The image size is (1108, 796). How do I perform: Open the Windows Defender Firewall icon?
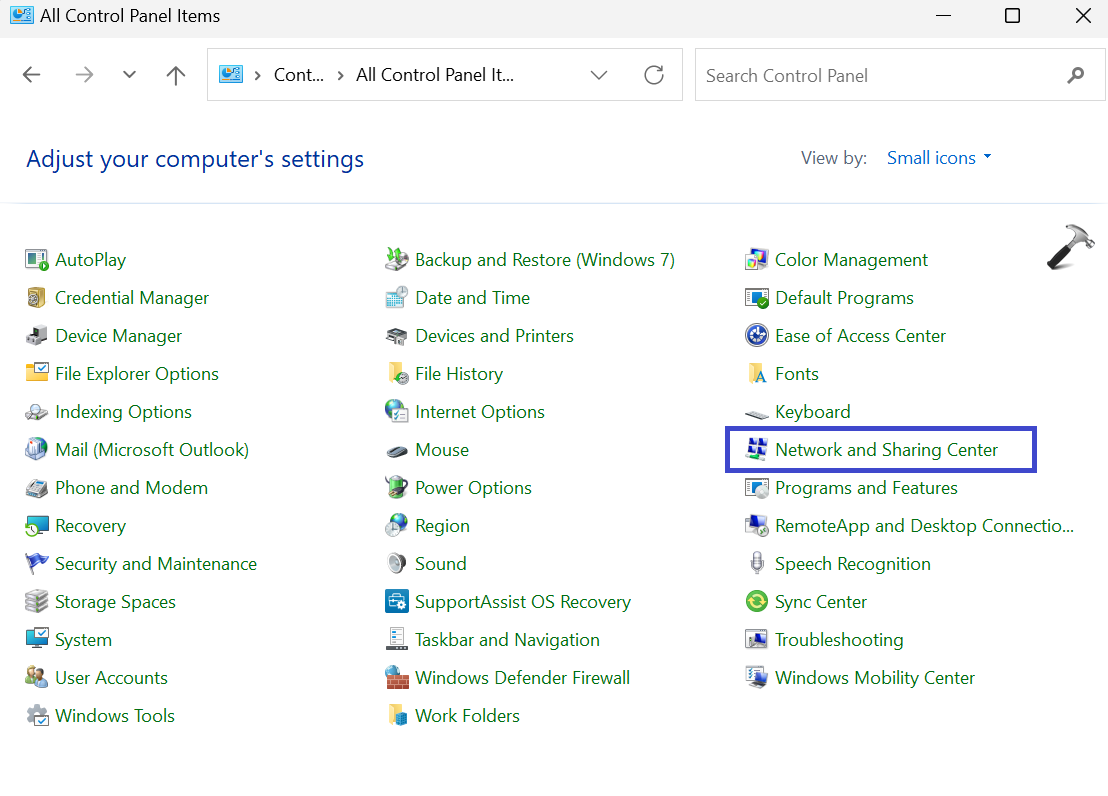(397, 678)
